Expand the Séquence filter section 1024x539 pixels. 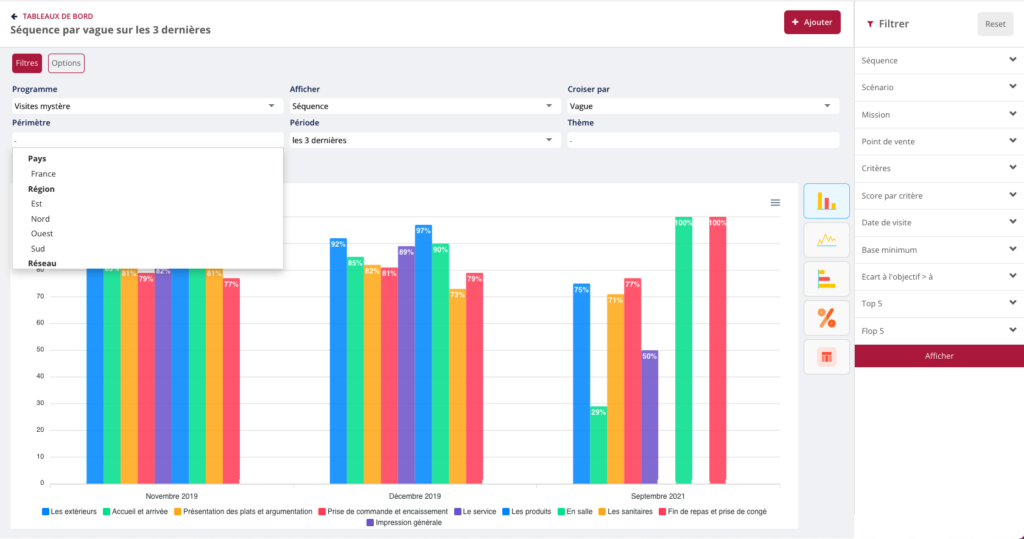coord(938,60)
